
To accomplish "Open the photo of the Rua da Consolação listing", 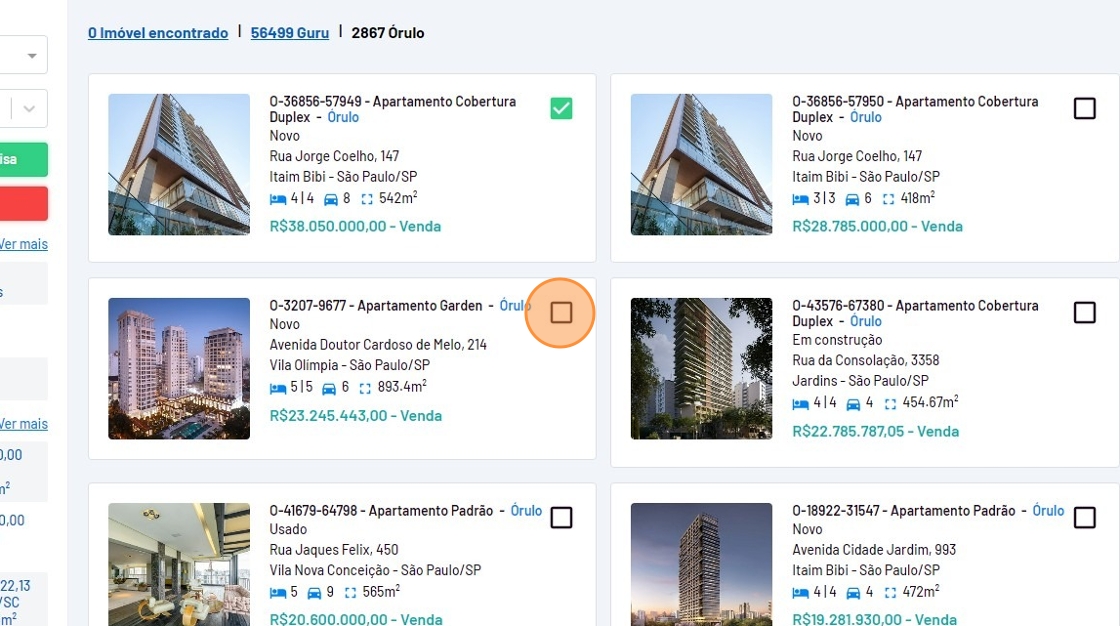I will 701,369.
